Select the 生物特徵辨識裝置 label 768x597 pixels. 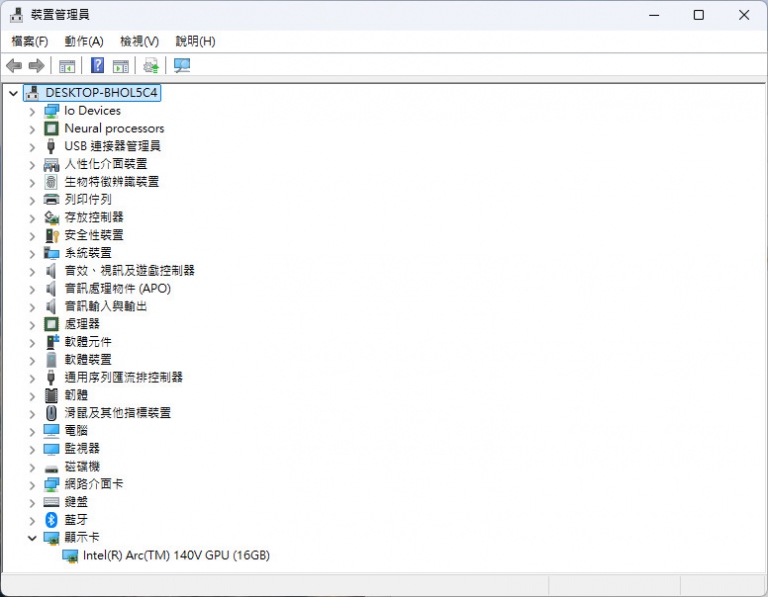coord(112,182)
